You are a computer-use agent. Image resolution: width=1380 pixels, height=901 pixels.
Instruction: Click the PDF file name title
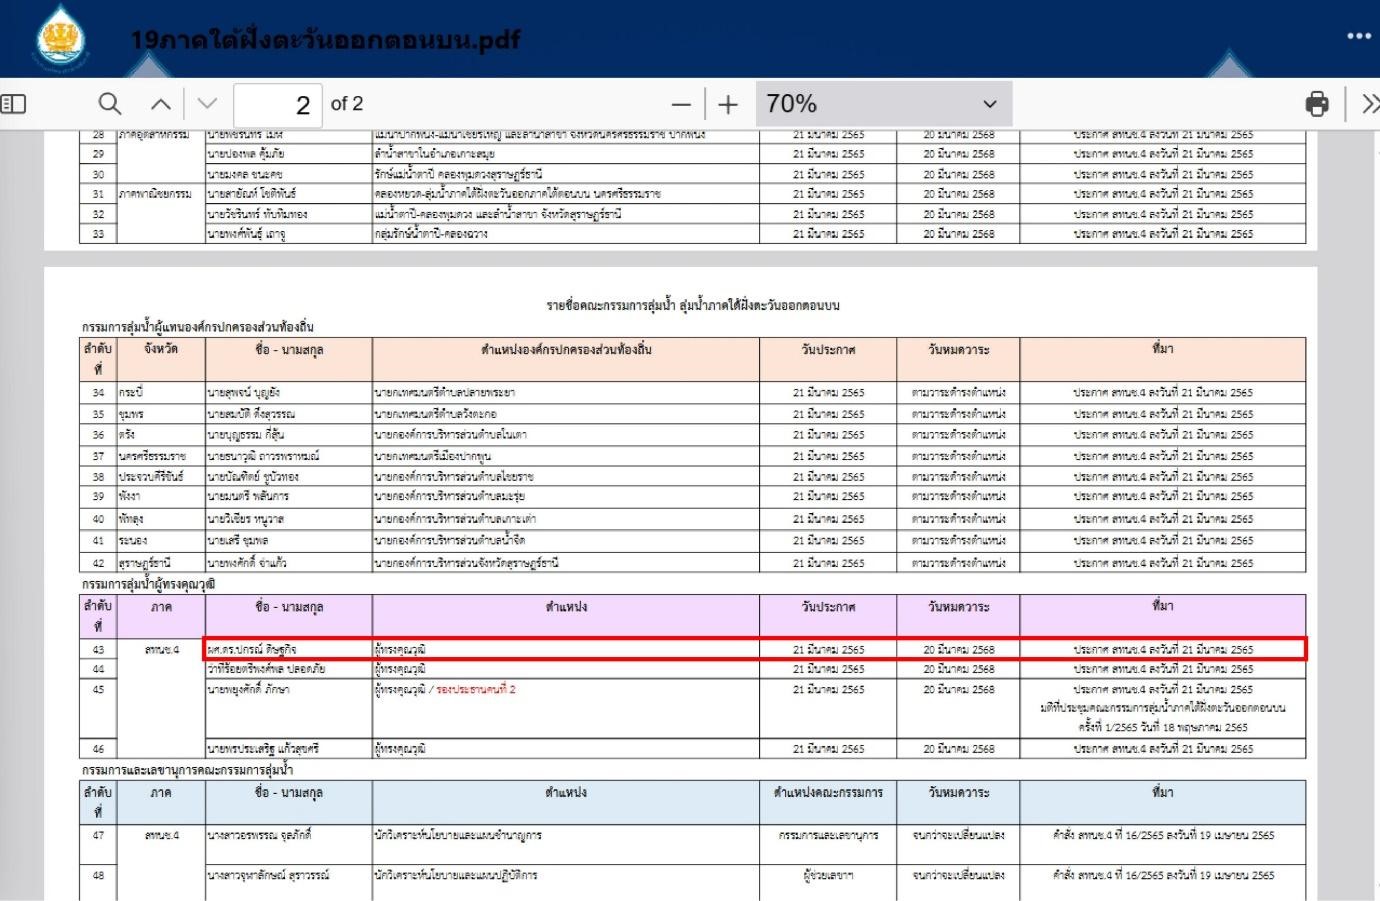[325, 40]
